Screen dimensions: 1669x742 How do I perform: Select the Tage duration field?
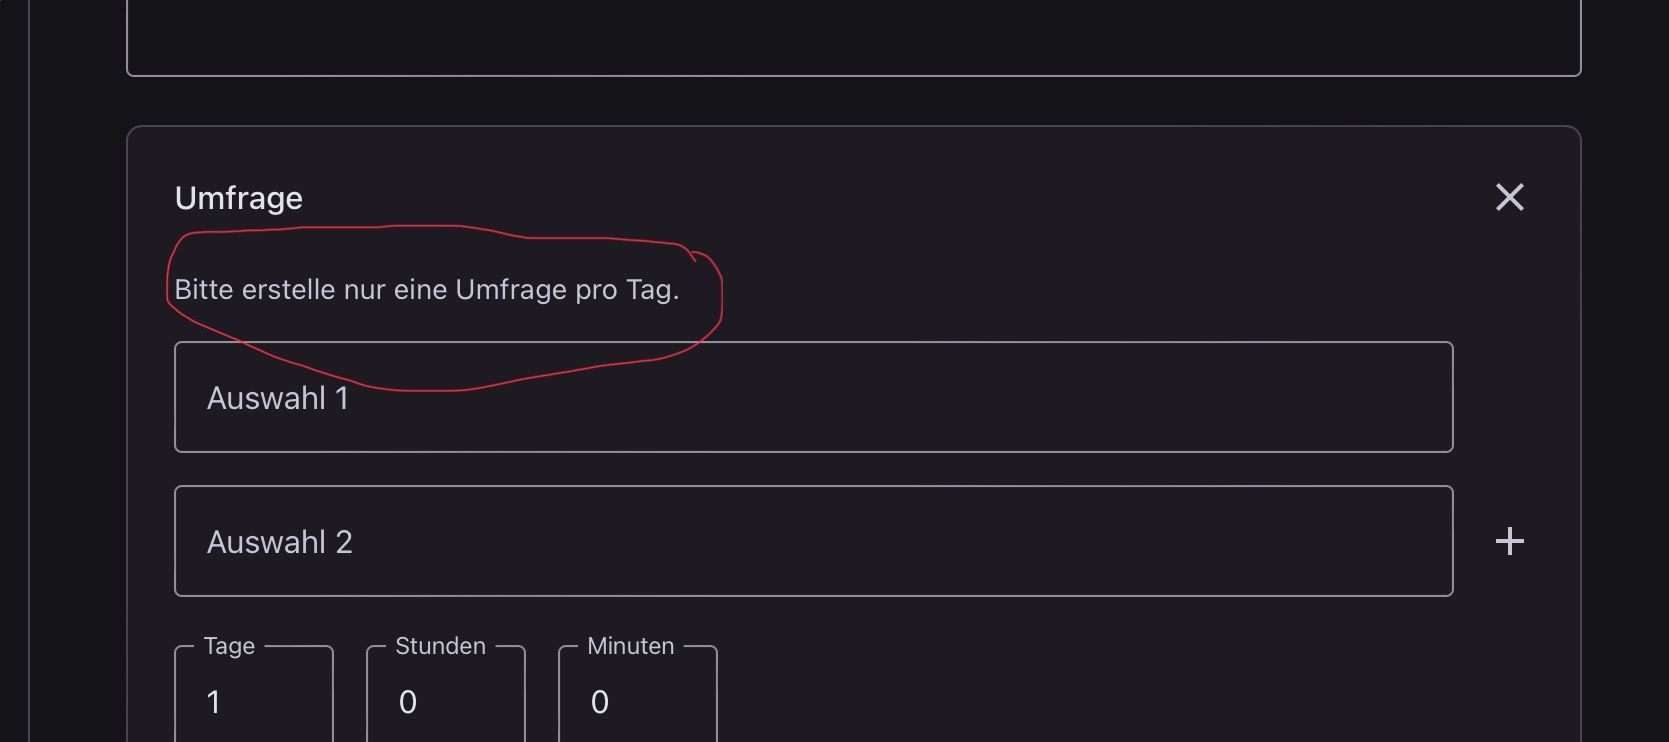click(254, 701)
